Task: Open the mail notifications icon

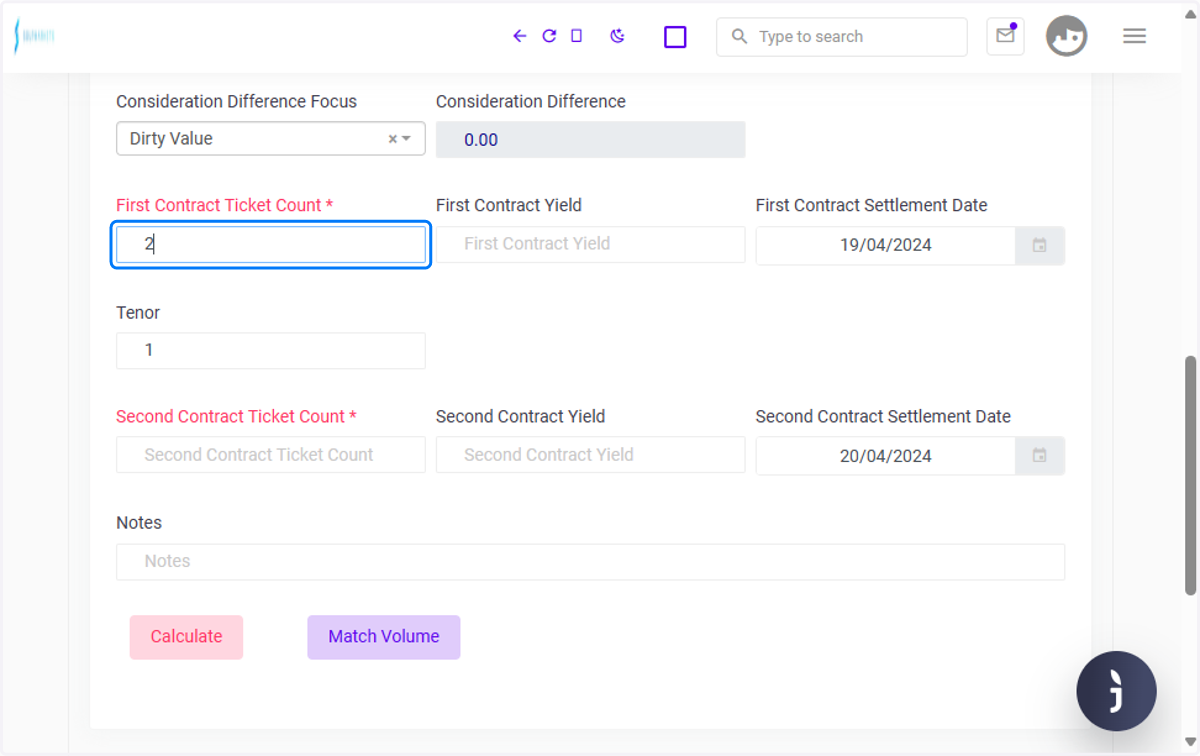Action: 1005,37
